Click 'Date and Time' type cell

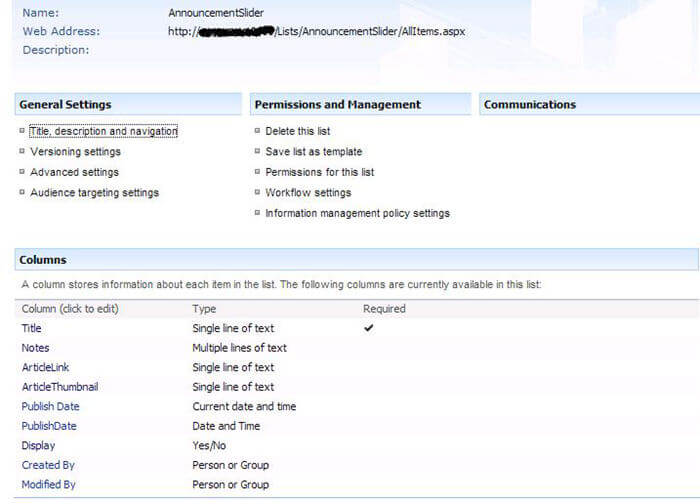click(x=226, y=426)
